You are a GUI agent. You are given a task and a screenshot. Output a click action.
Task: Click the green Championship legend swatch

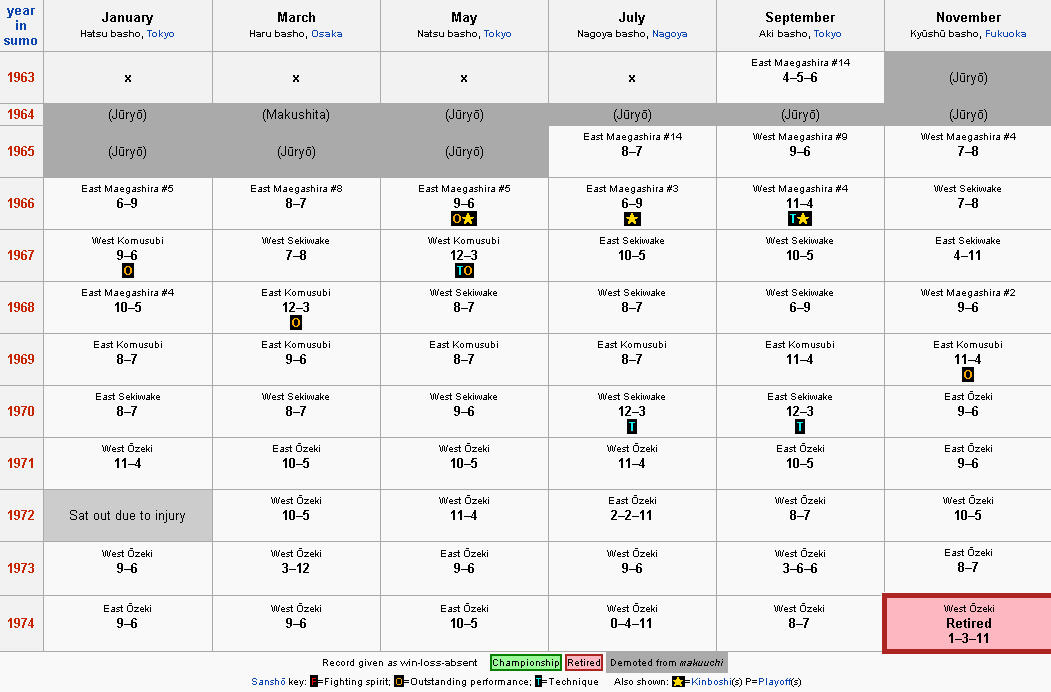(x=526, y=662)
